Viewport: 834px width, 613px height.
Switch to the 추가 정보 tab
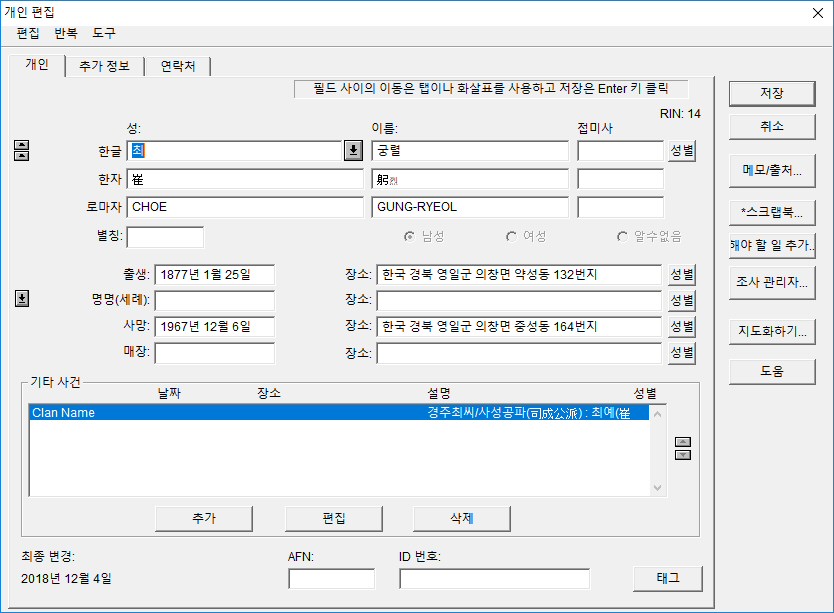[104, 66]
